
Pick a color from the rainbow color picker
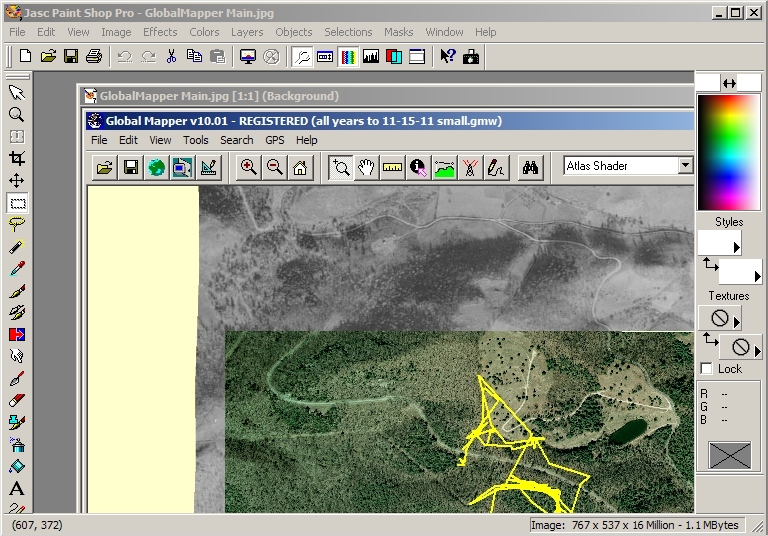pyautogui.click(x=729, y=152)
